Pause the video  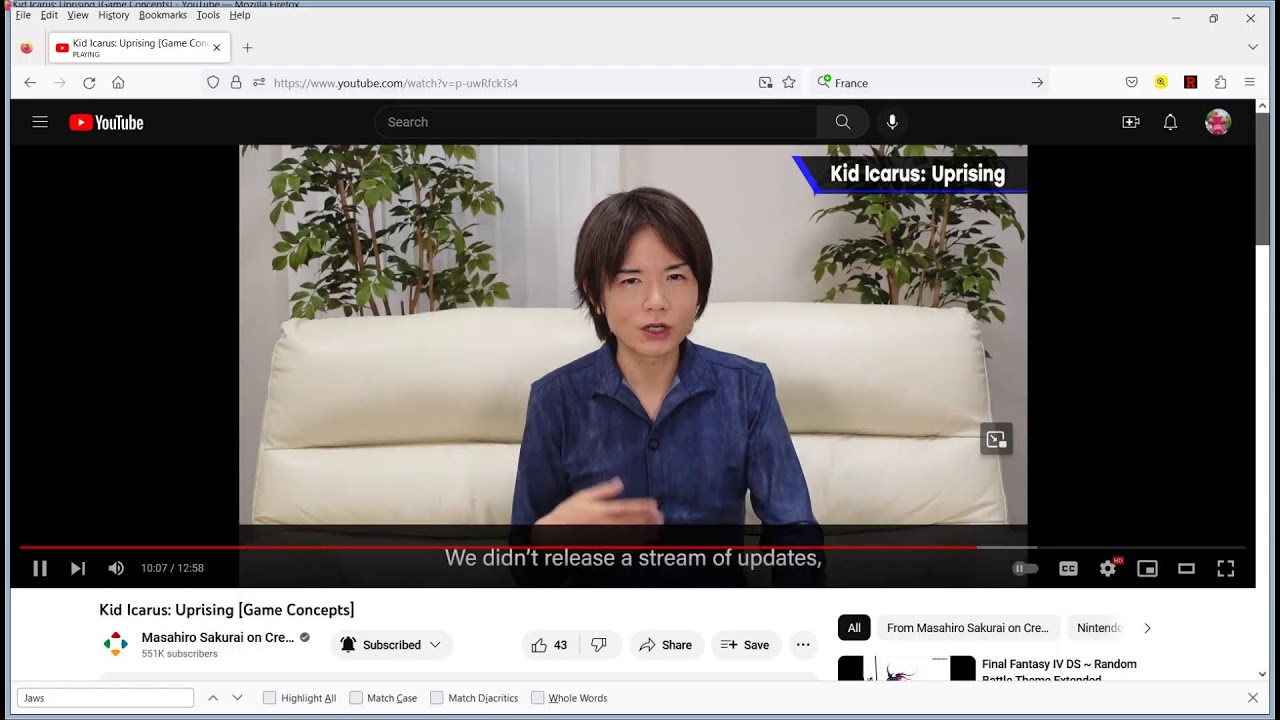pyautogui.click(x=40, y=568)
